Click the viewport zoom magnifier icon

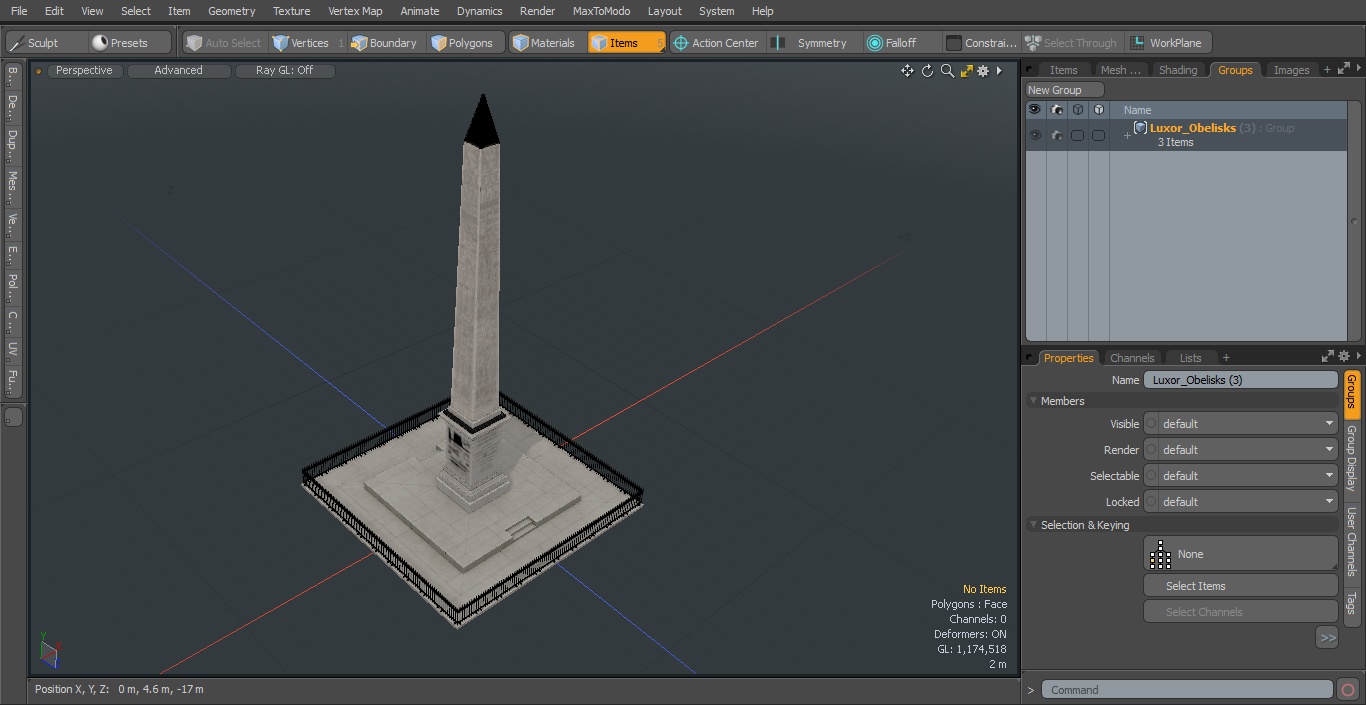tap(947, 71)
